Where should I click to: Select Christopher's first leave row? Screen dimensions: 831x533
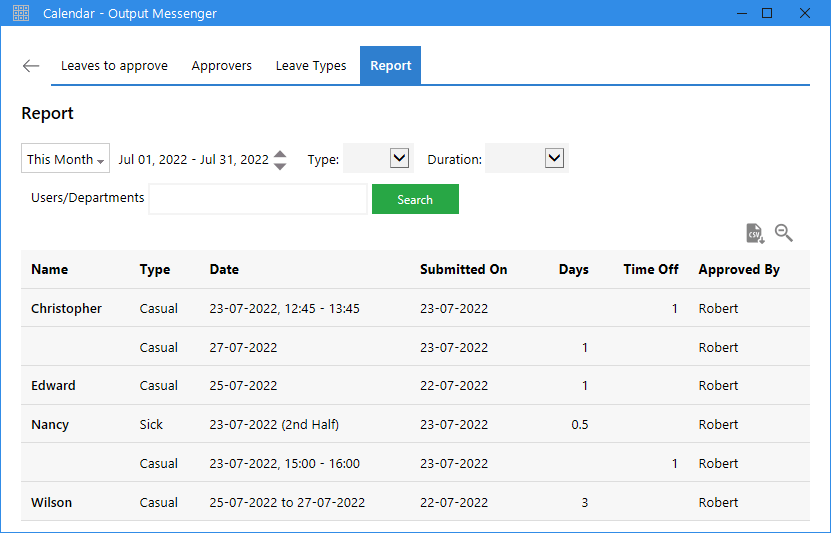click(416, 308)
